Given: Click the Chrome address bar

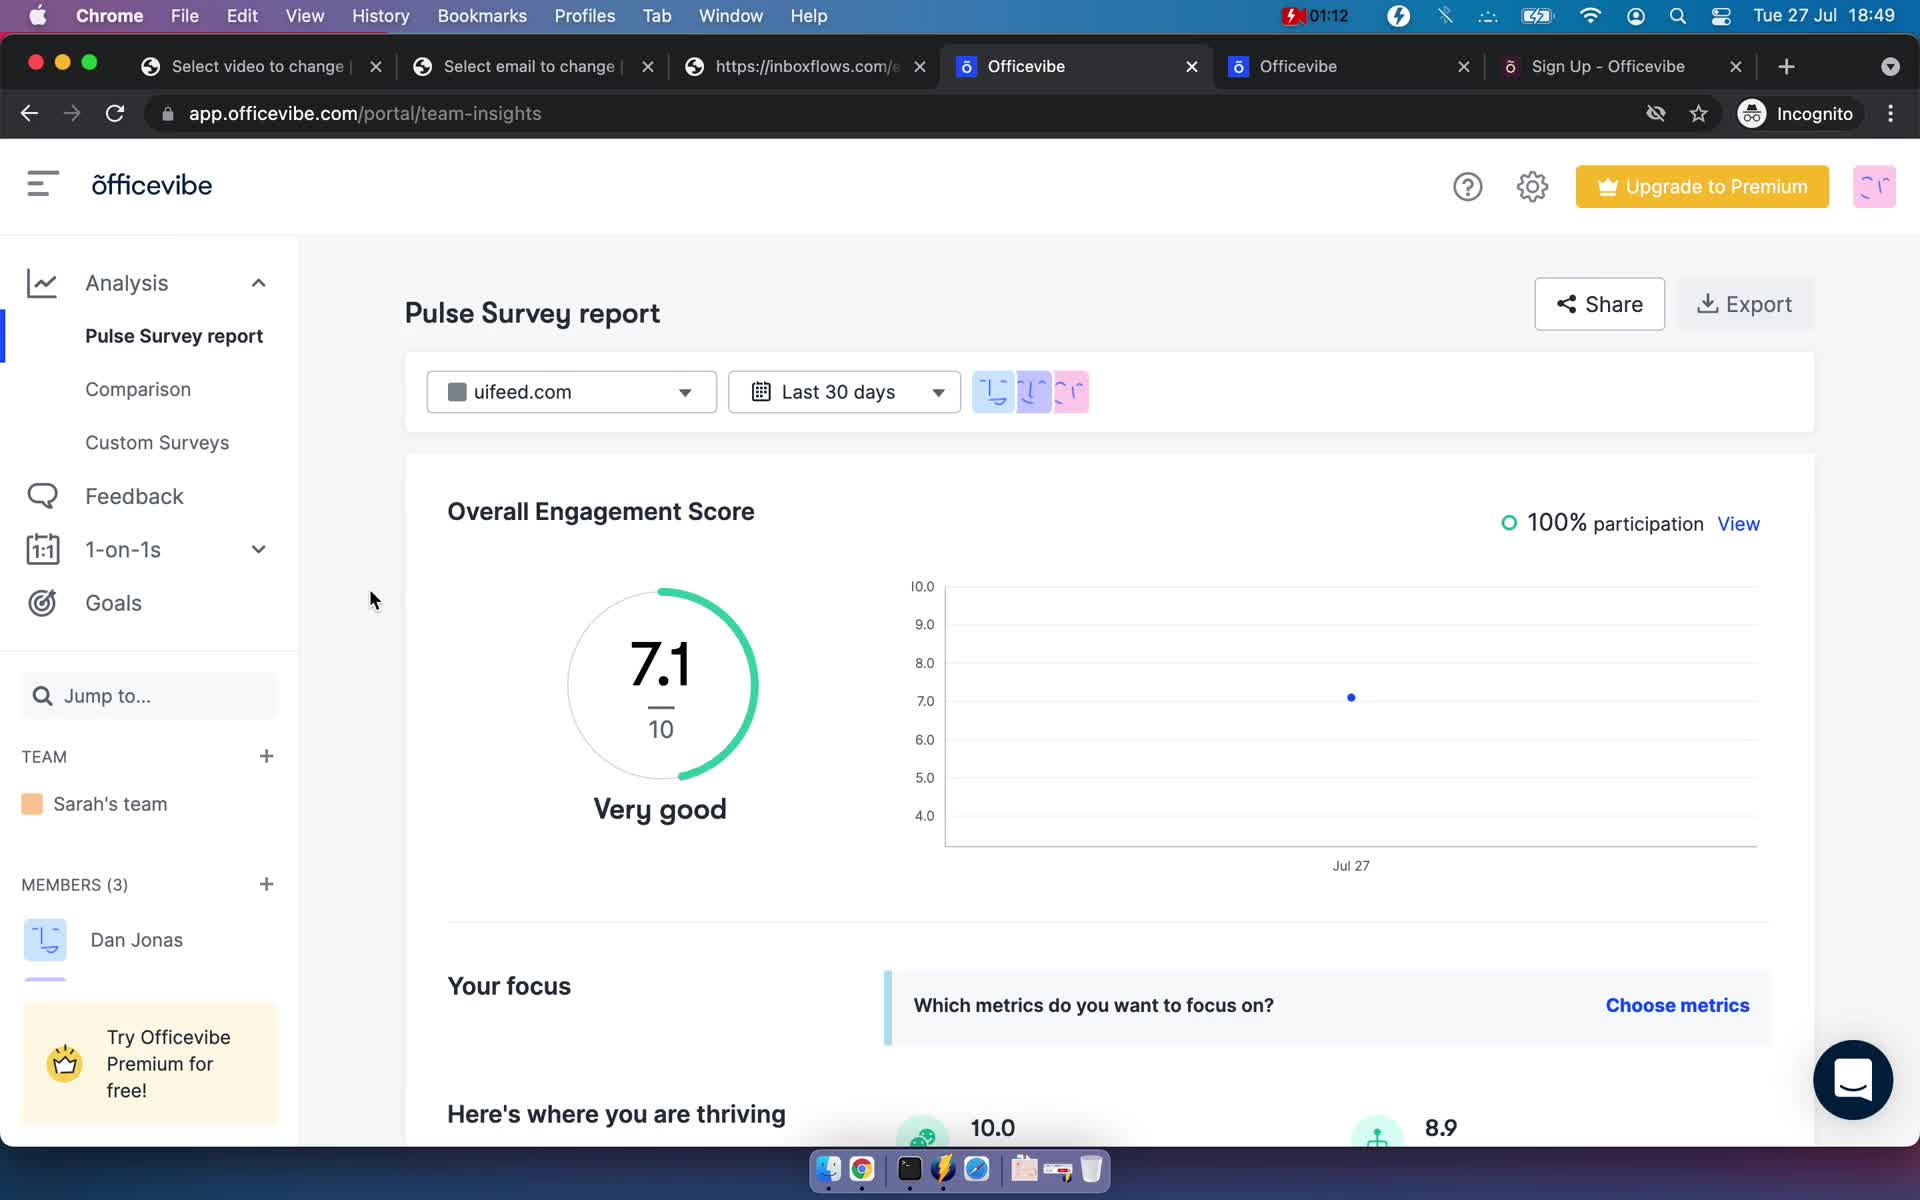Looking at the screenshot, I should (x=890, y=113).
